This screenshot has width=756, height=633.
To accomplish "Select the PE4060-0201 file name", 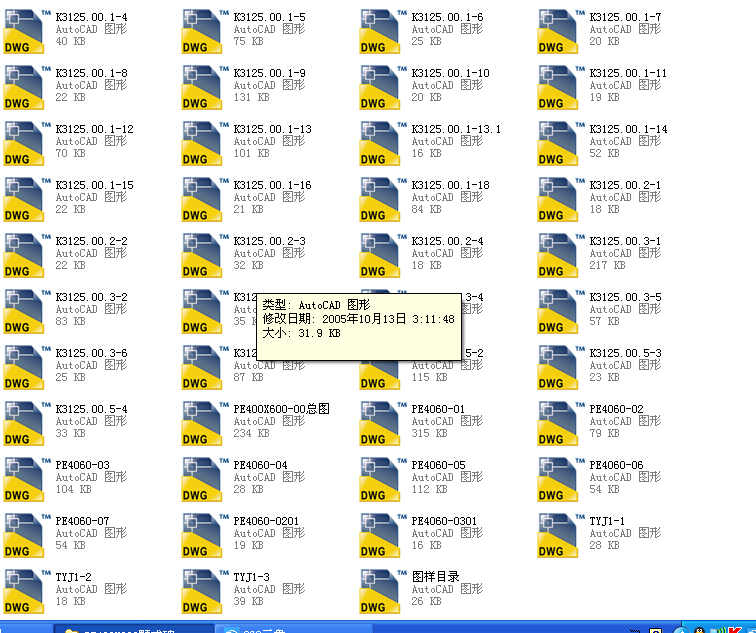I will pyautogui.click(x=266, y=521).
